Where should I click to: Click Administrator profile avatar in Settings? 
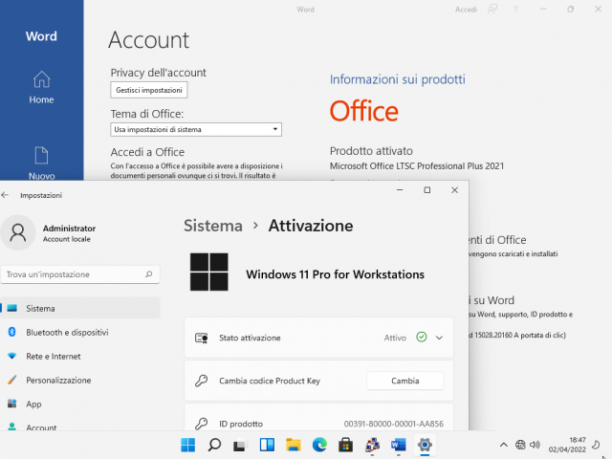[x=18, y=233]
